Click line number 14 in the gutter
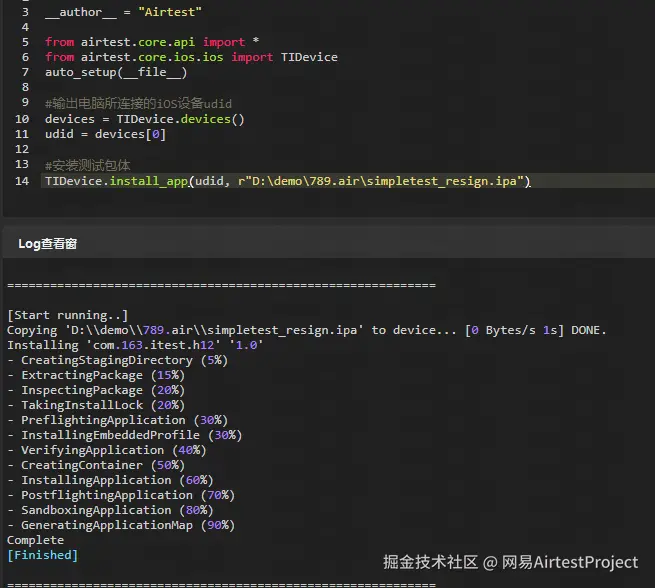This screenshot has height=588, width=655. coord(22,181)
